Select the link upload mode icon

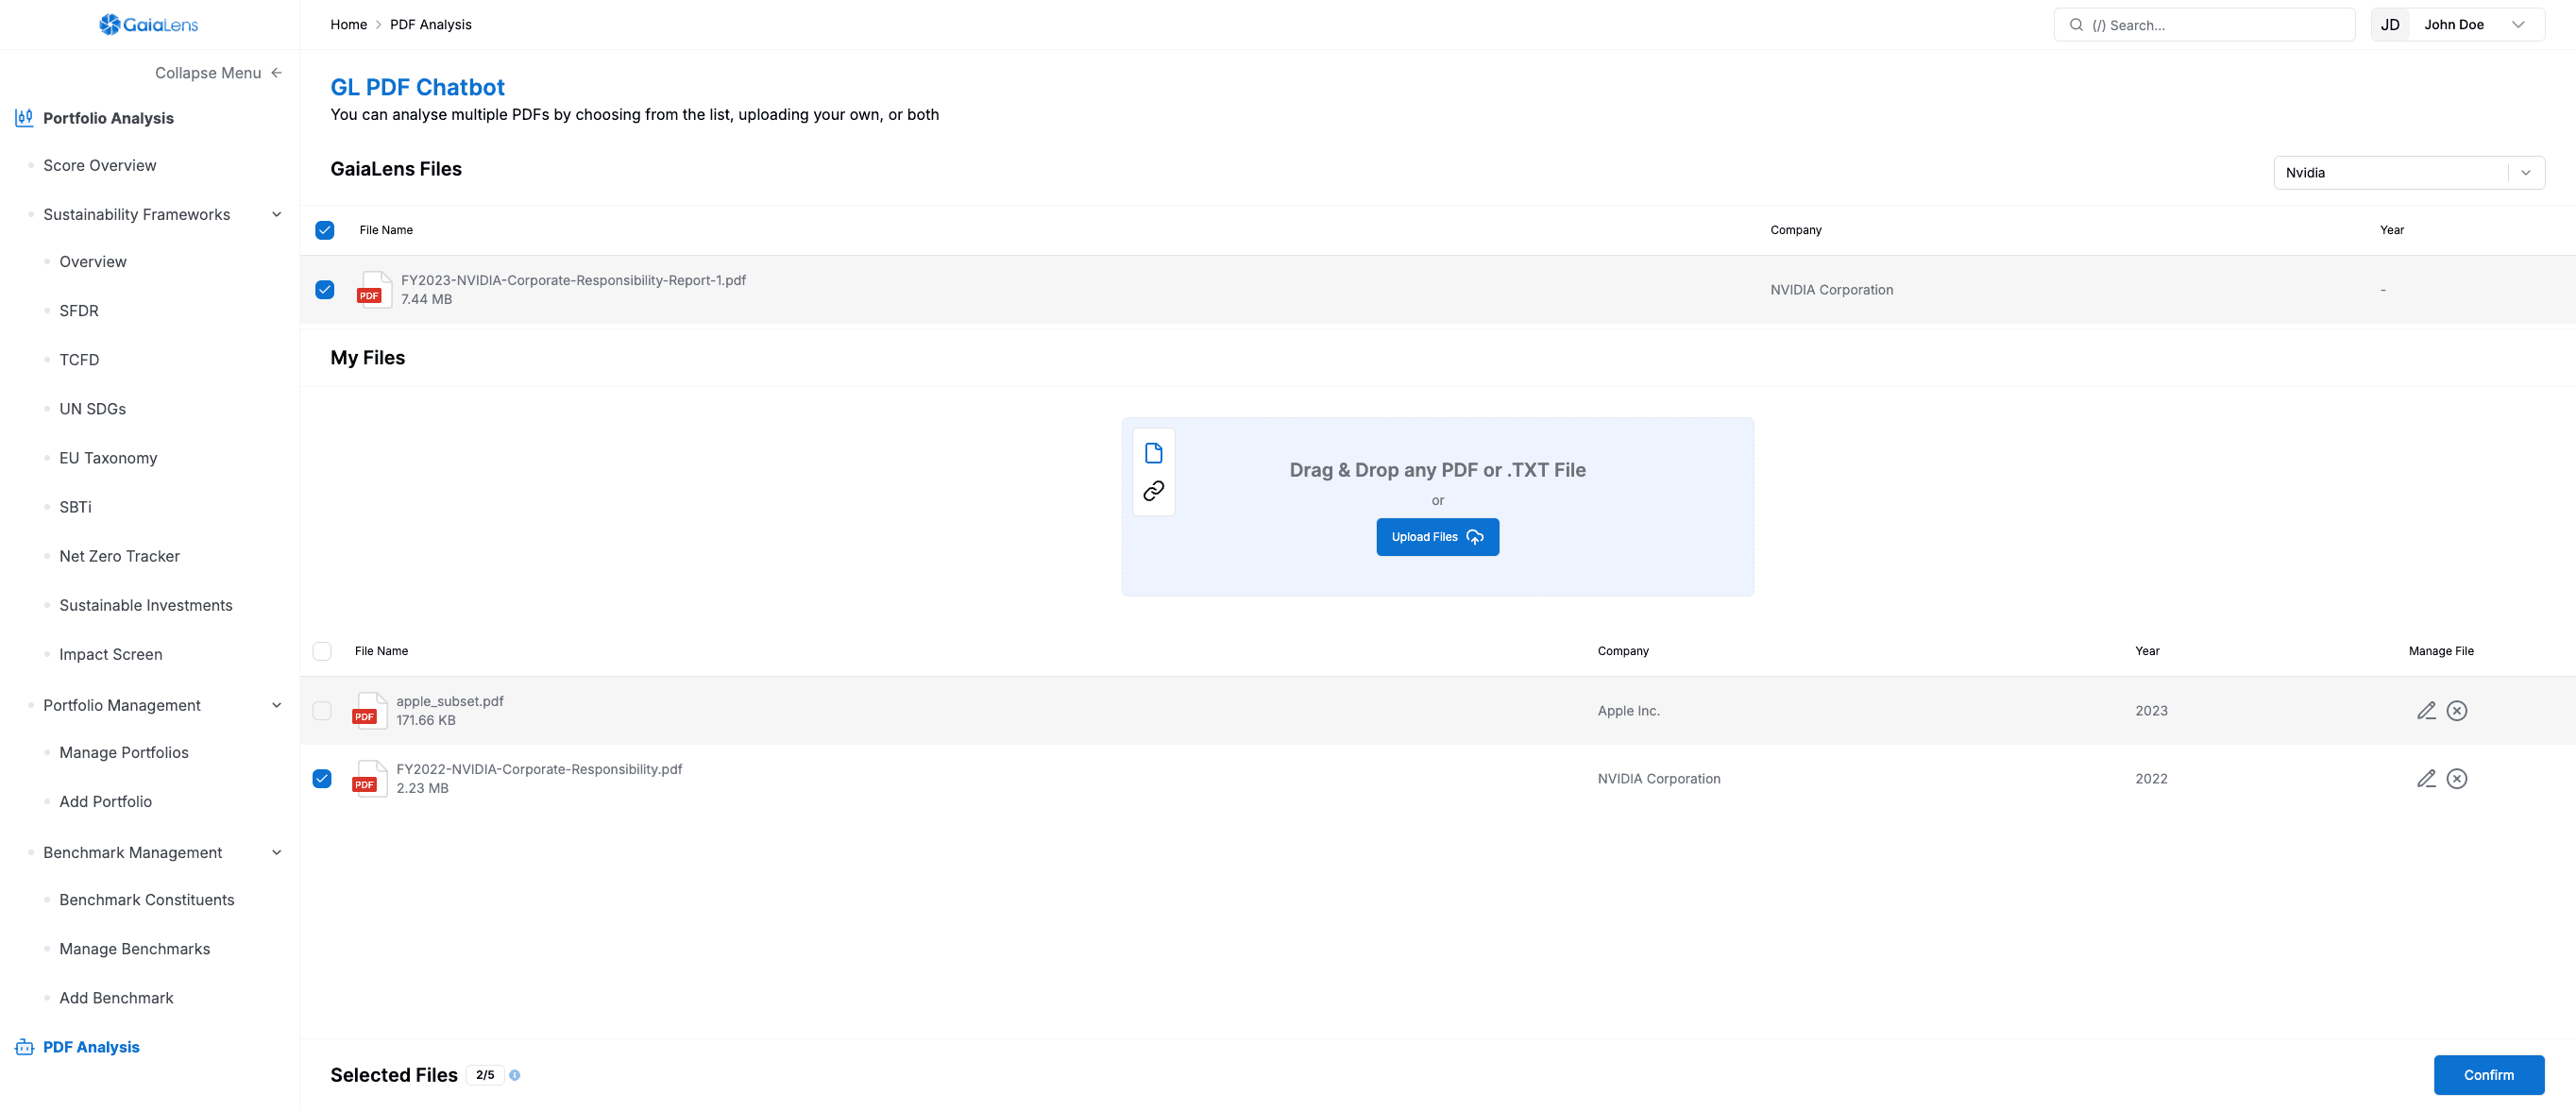[1154, 491]
